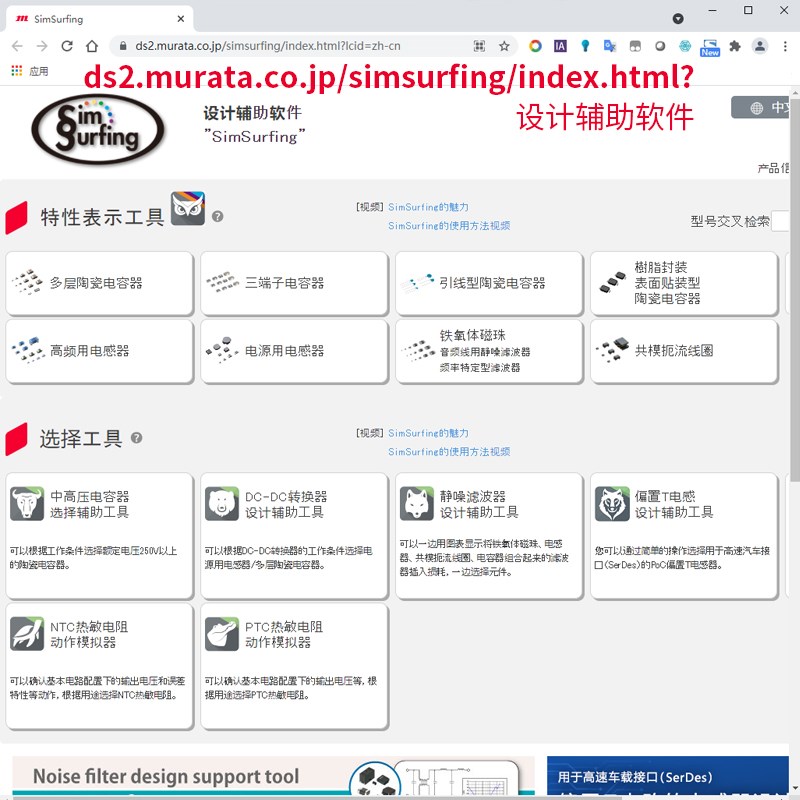800x800 pixels.
Task: Click the tab search down-arrow button
Action: point(678,19)
